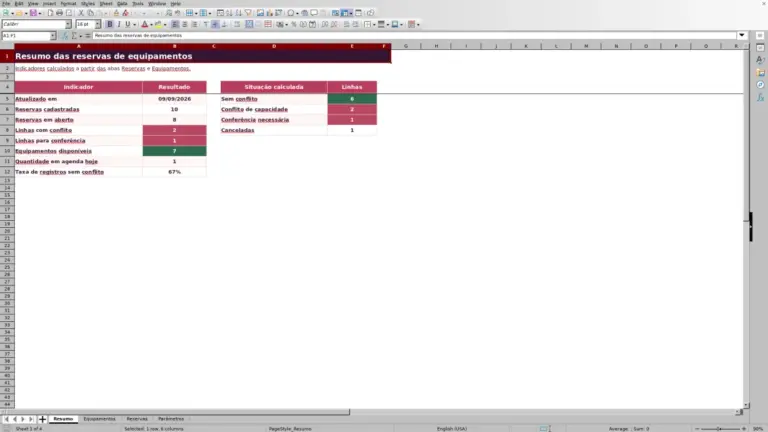Viewport: 768px width, 432px height.
Task: Click row 5 header
Action: pyautogui.click(x=7, y=99)
